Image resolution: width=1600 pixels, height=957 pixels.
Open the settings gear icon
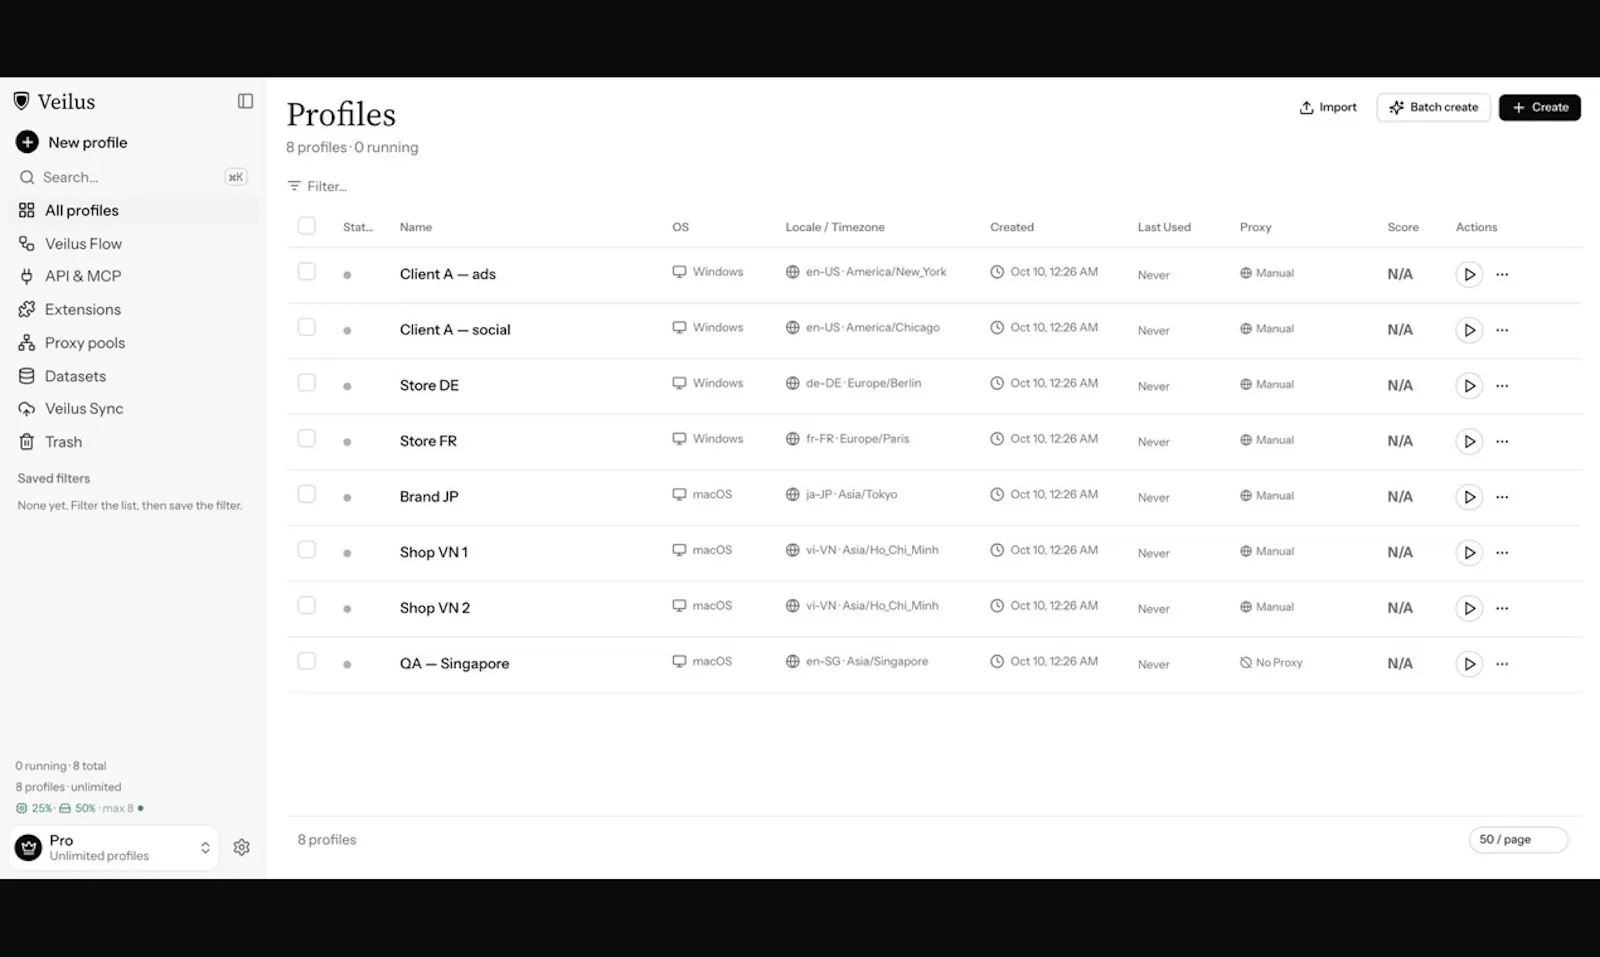tap(241, 847)
